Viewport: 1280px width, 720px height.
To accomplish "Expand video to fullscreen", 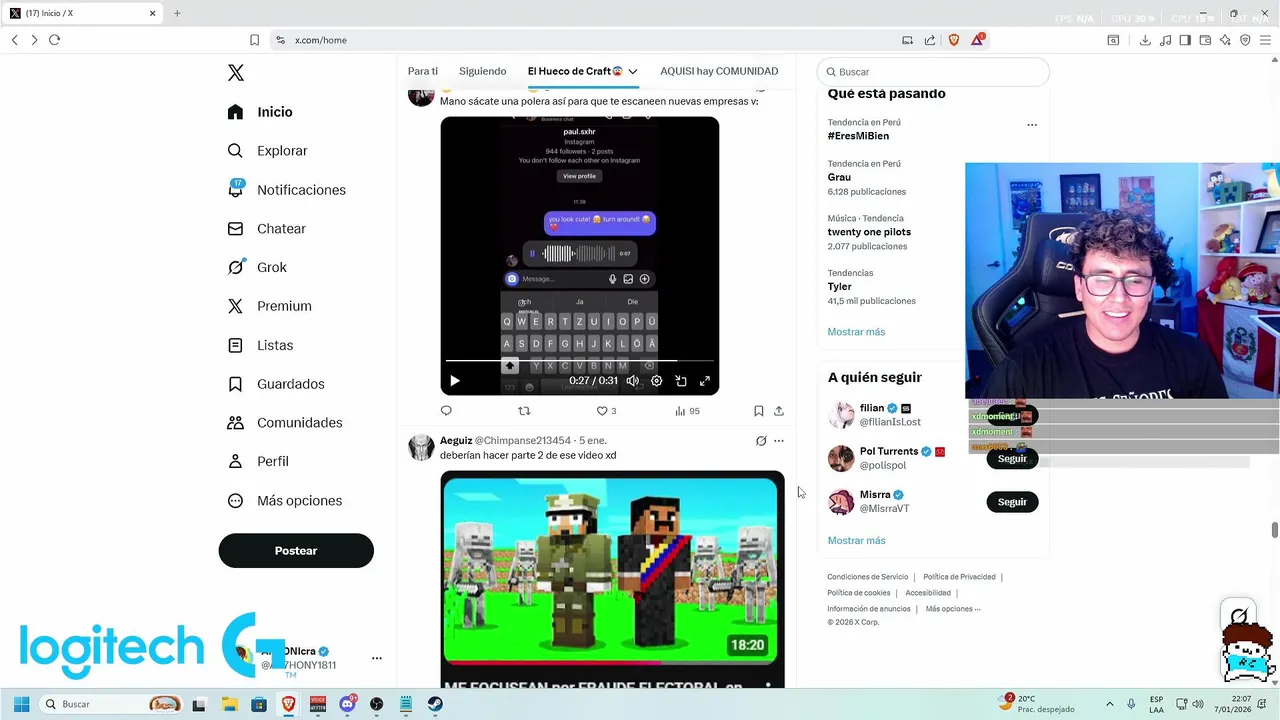I will 705,381.
